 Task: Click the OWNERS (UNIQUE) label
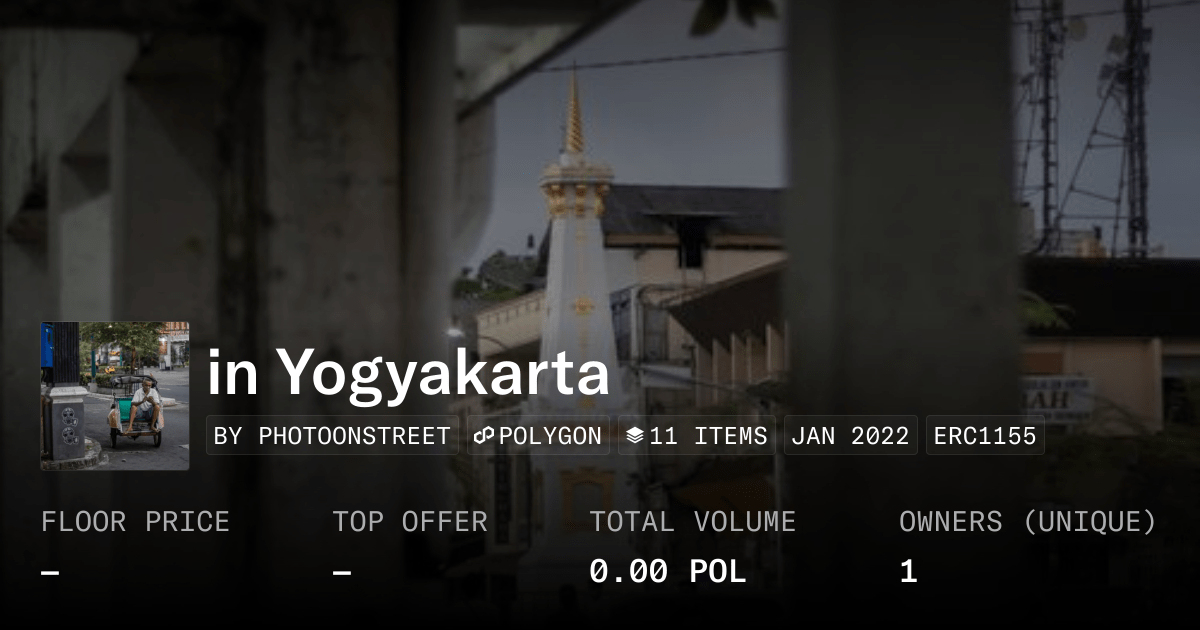[x=1028, y=522]
